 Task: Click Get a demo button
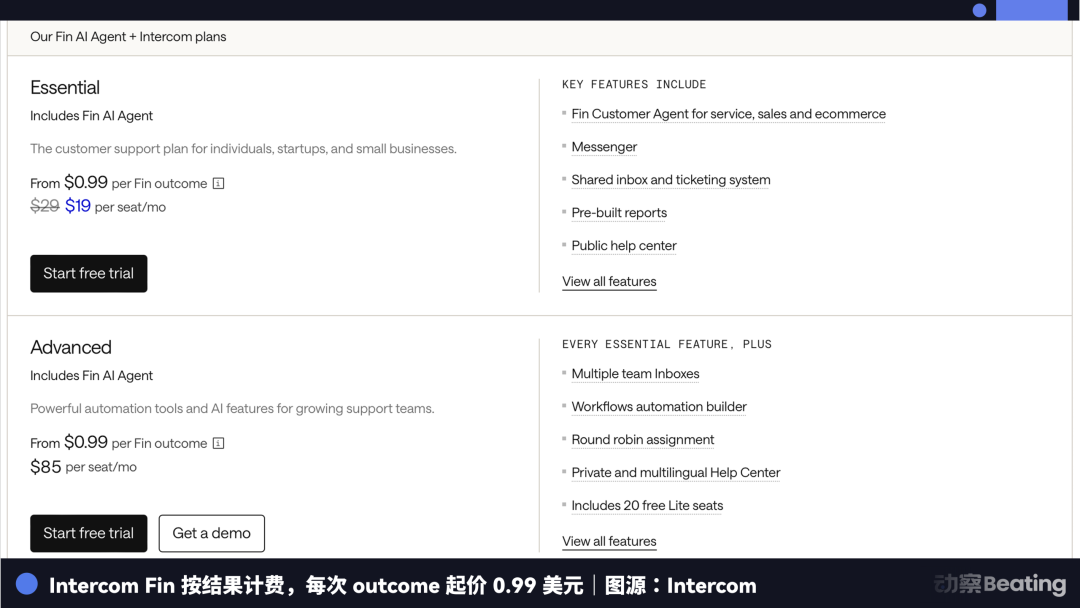(211, 533)
